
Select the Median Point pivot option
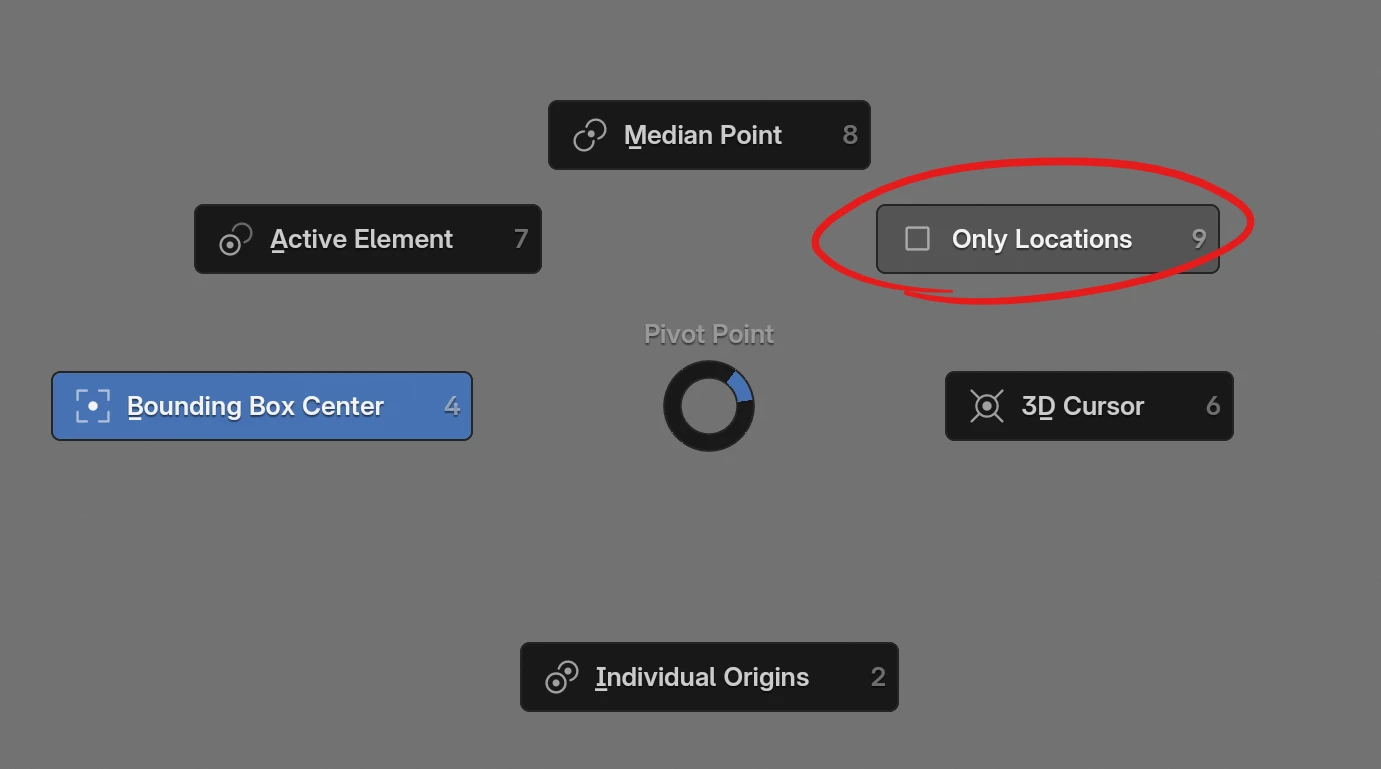pyautogui.click(x=702, y=135)
